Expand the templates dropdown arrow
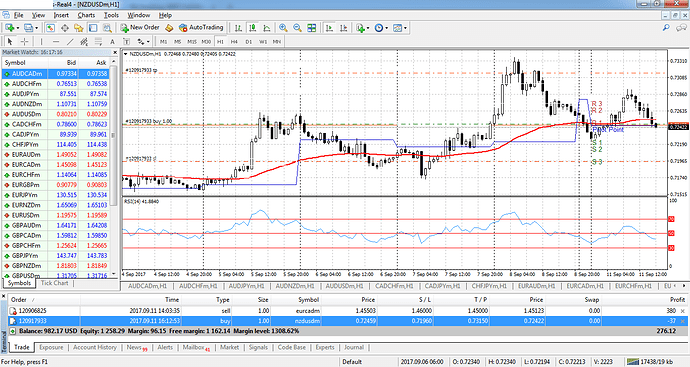690x367 pixels. [405, 28]
